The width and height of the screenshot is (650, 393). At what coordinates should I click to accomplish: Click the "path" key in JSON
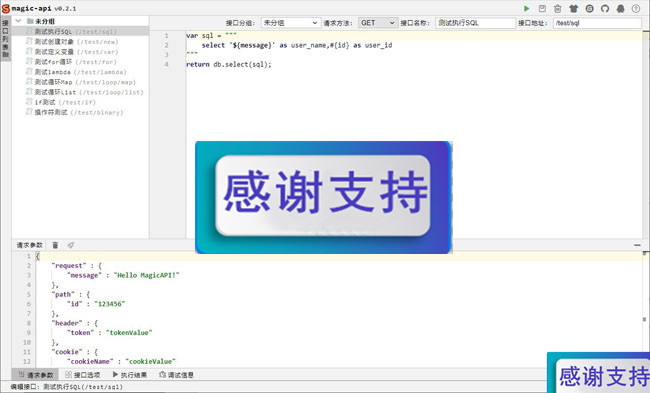(63, 294)
